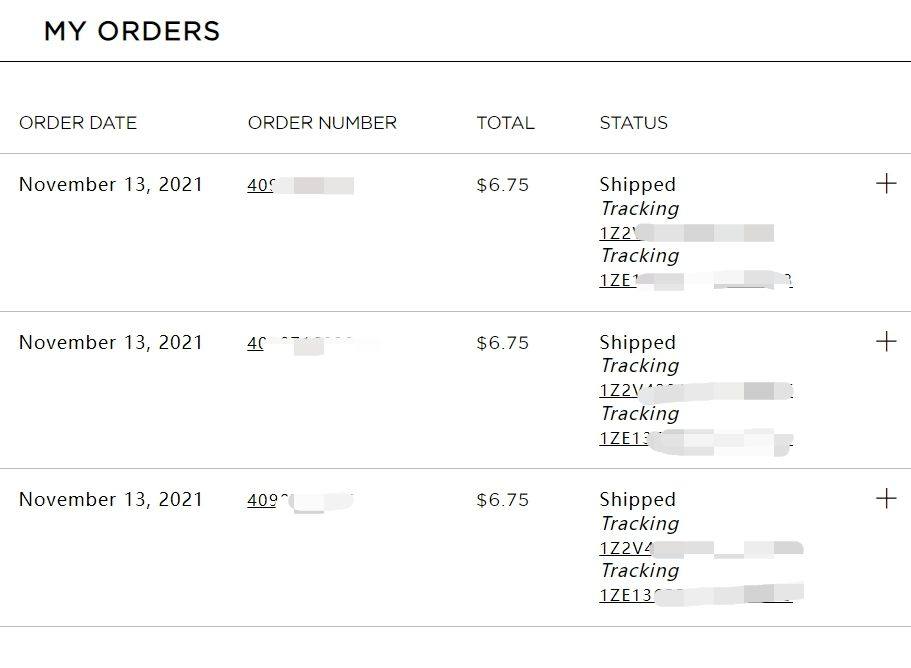Open first order's 1ZE1 tracking link

(x=696, y=280)
